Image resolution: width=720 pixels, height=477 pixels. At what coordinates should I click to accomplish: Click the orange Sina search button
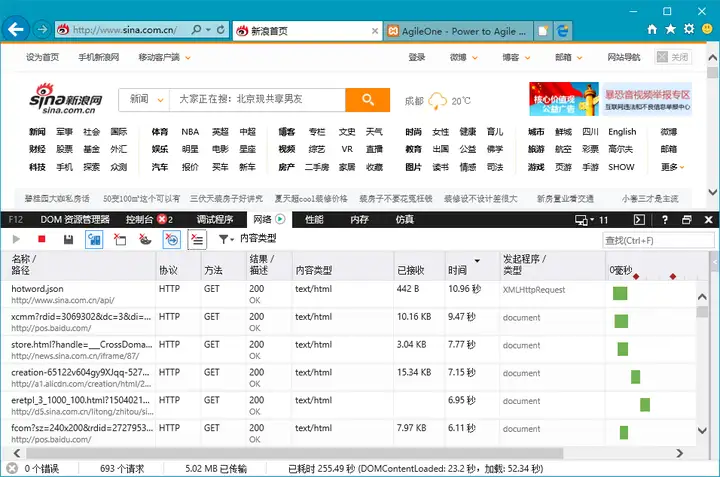click(367, 100)
